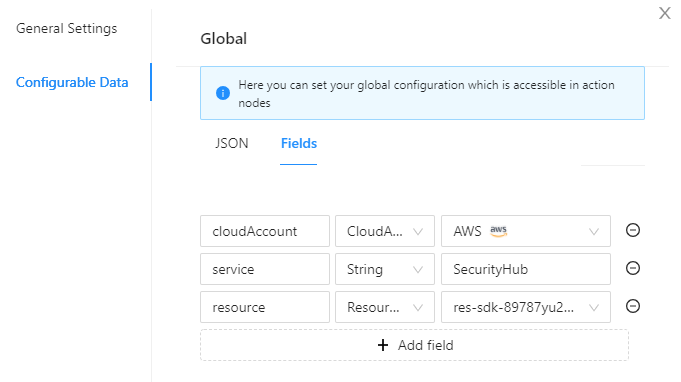Click the Global heading text
The height and width of the screenshot is (382, 681).
(224, 39)
